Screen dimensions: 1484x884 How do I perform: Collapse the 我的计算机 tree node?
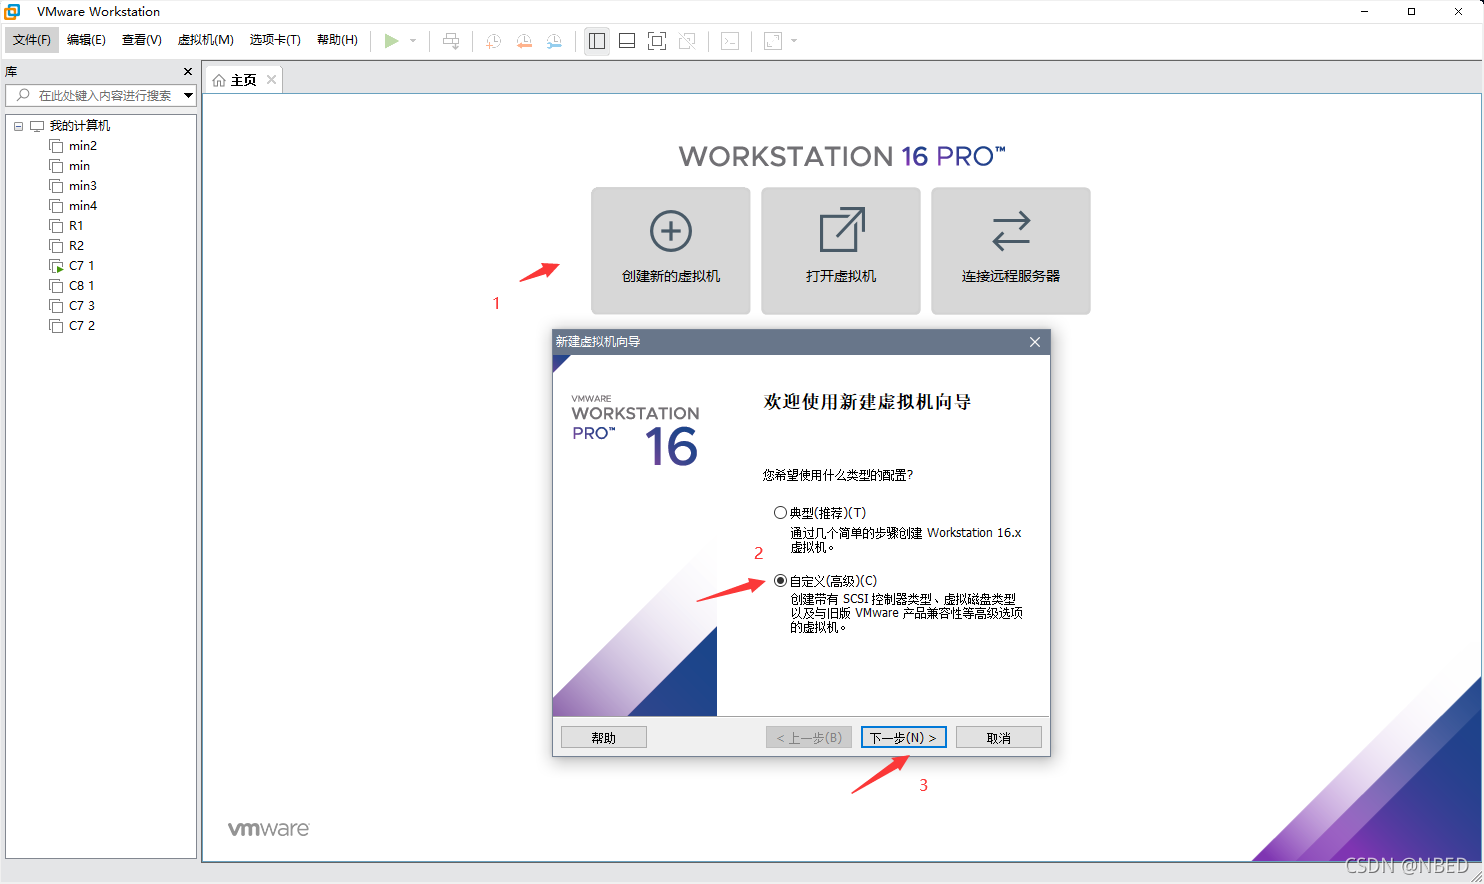click(18, 126)
